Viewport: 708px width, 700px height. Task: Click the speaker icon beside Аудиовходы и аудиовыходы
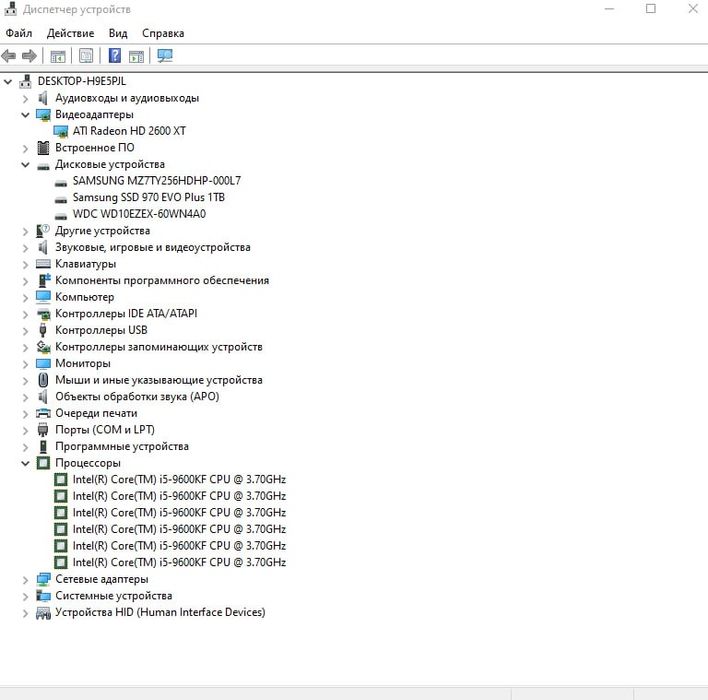43,98
